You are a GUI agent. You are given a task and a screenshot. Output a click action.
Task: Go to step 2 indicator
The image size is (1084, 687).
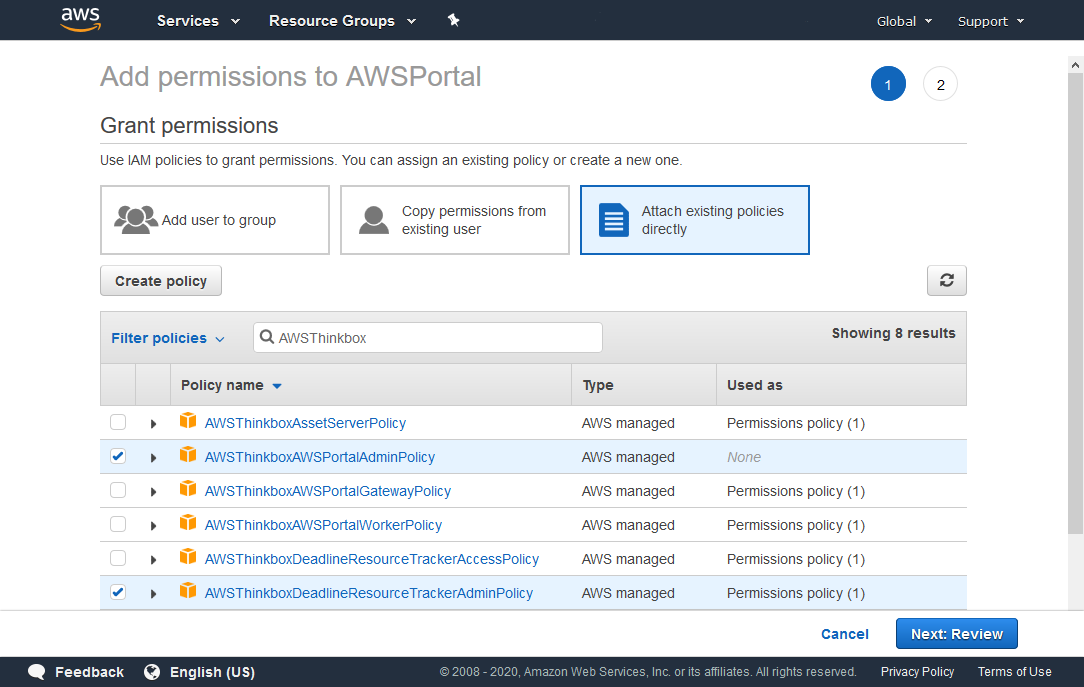coord(940,85)
